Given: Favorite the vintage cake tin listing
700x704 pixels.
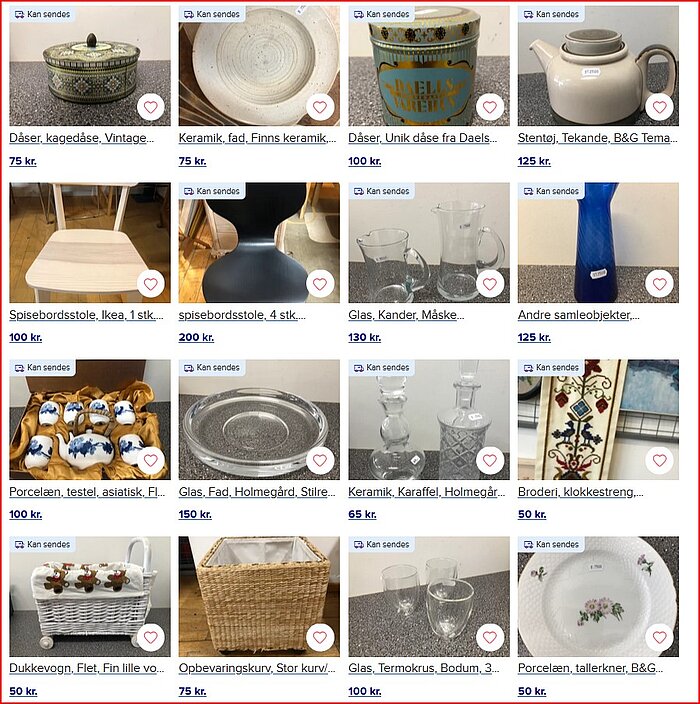Looking at the screenshot, I should 150,107.
